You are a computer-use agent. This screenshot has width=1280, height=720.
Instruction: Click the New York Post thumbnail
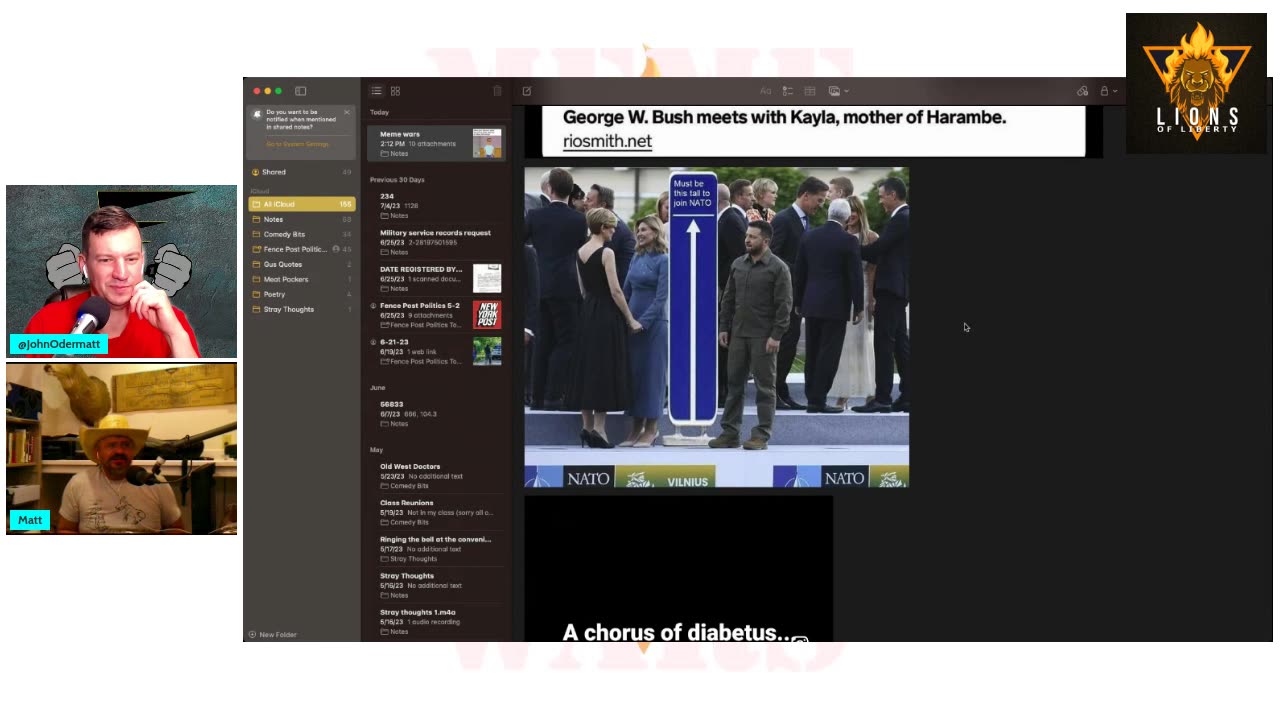coord(487,315)
